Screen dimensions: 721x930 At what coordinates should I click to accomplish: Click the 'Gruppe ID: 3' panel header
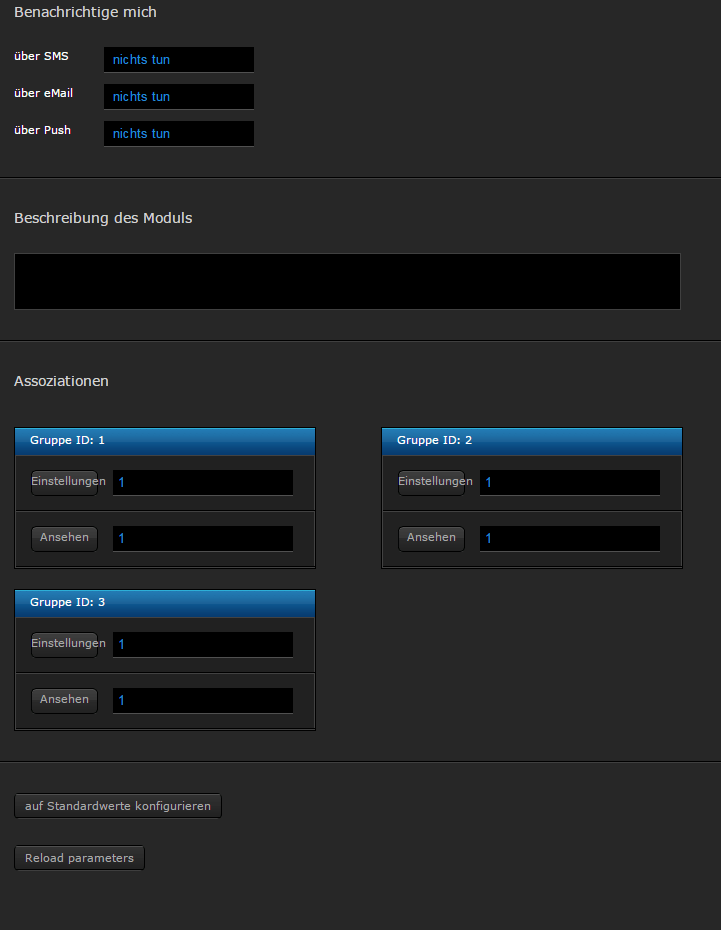[165, 603]
